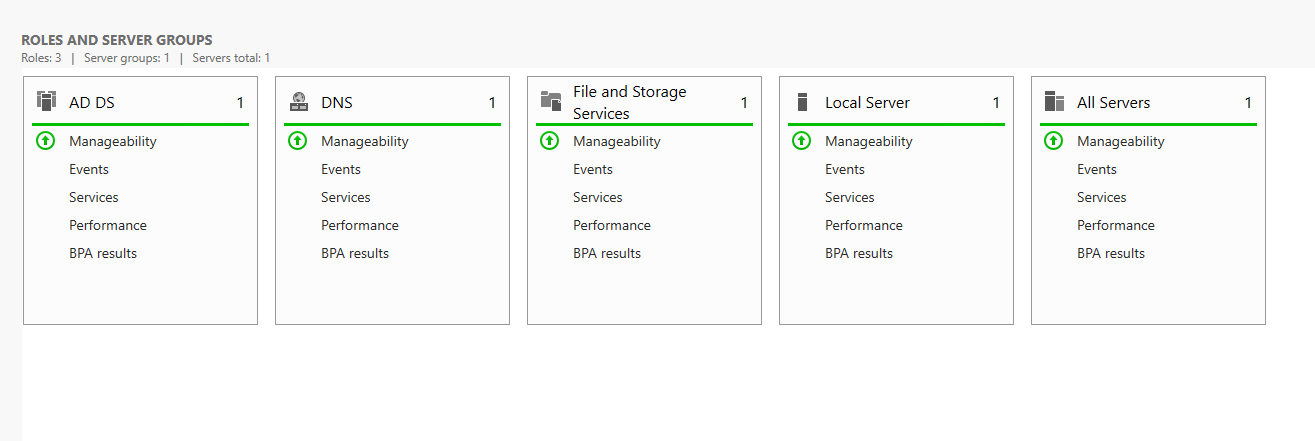1315x441 pixels.
Task: Open Performance under Local Server
Action: 864,225
